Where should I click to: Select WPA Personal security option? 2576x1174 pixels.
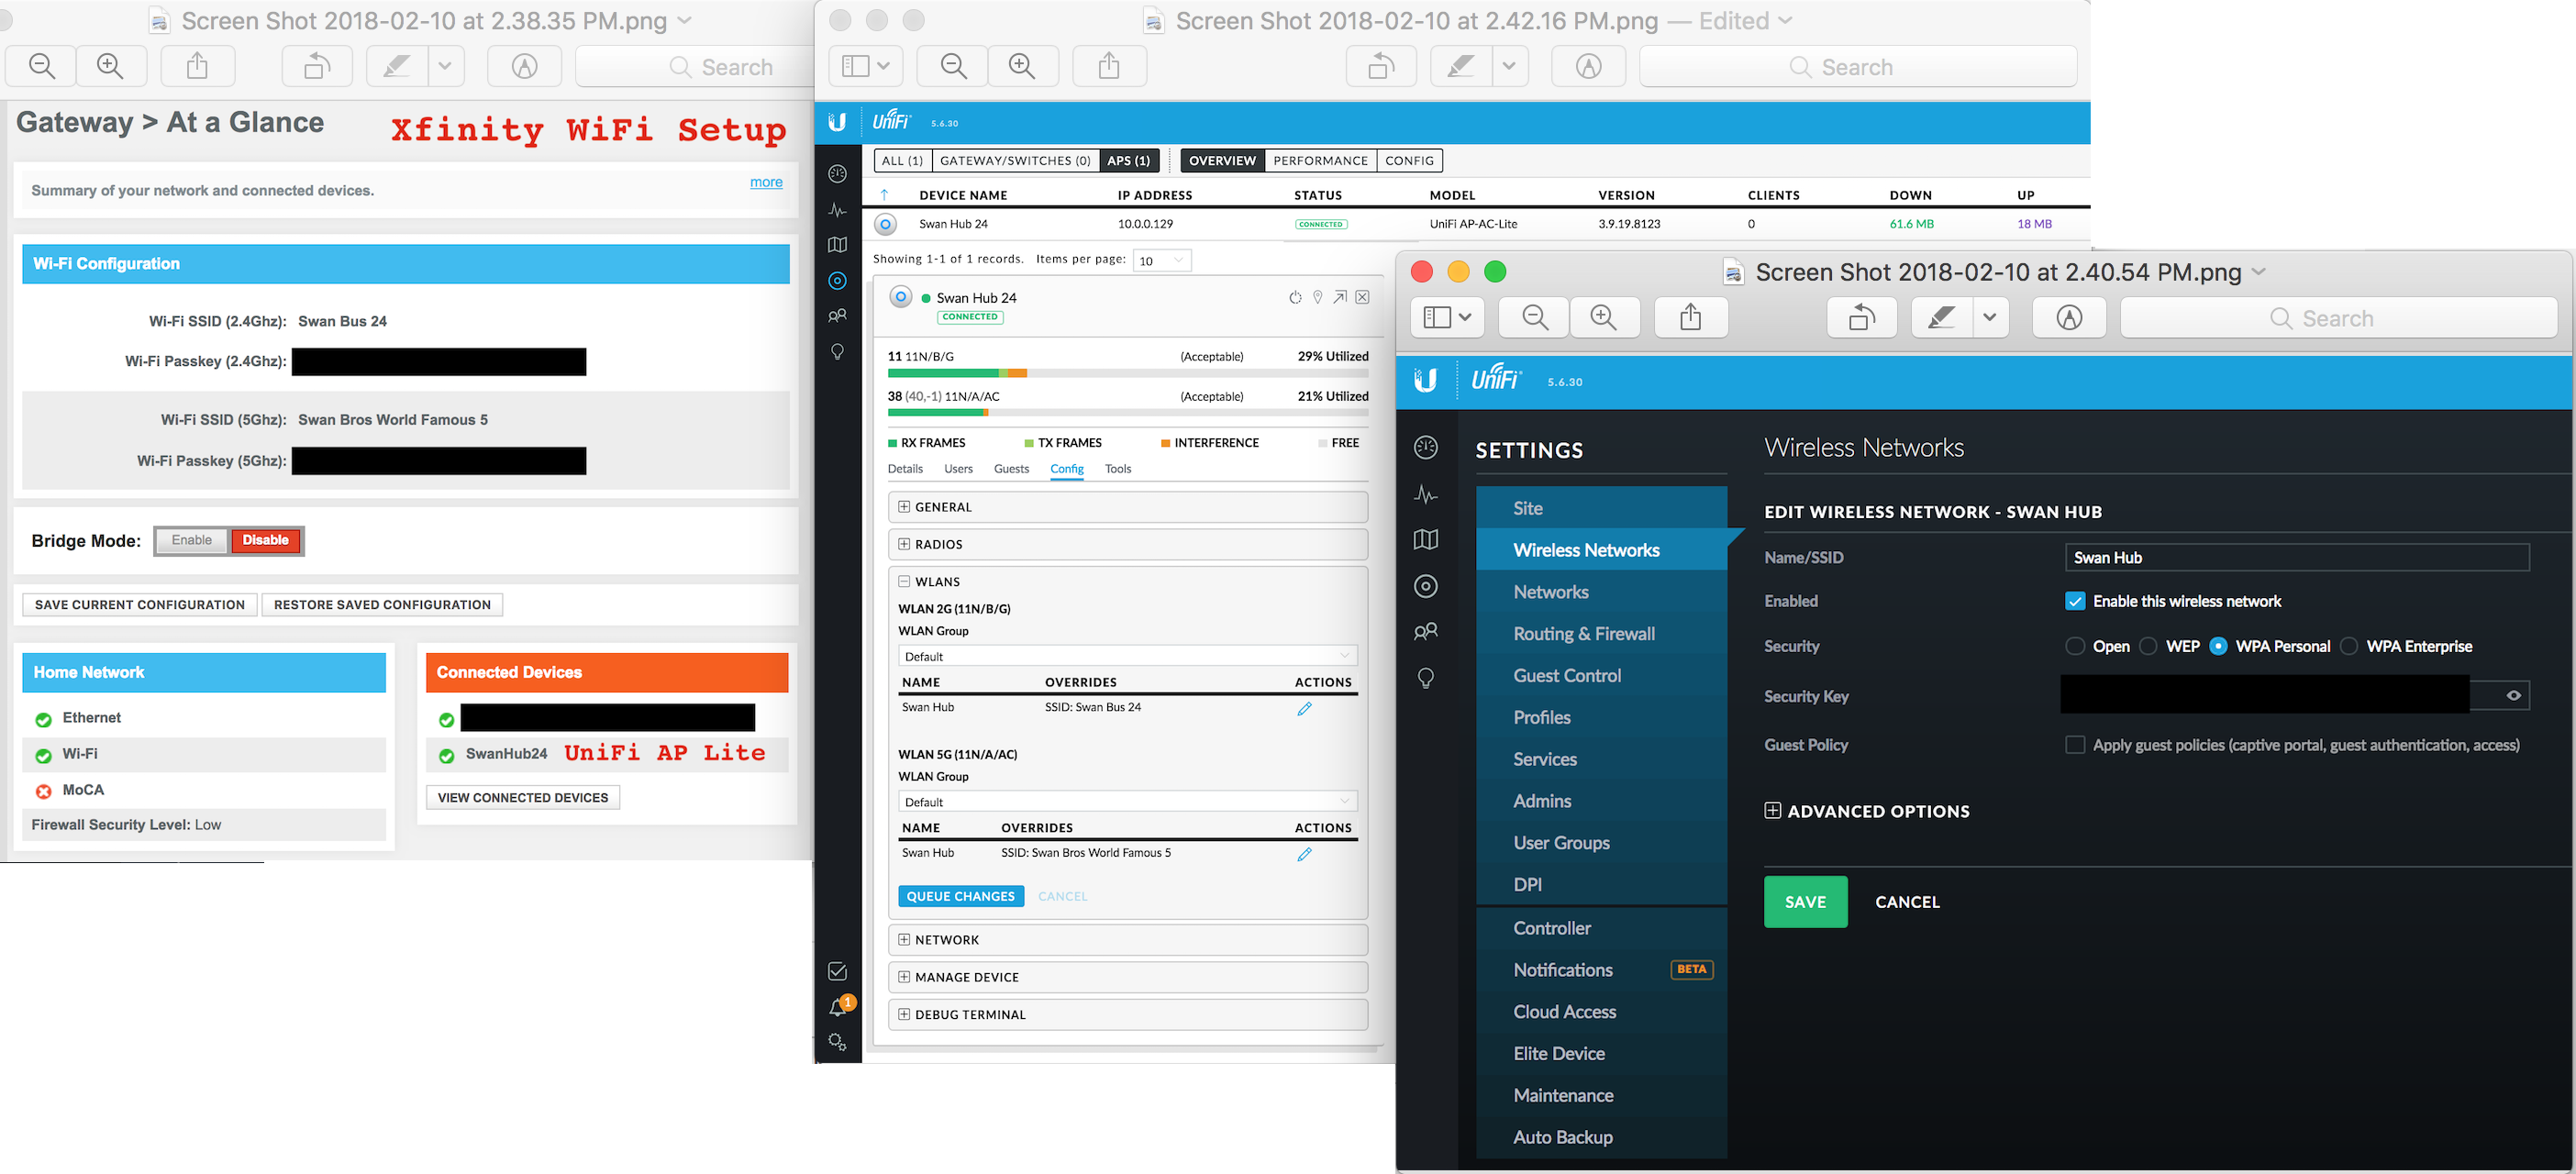point(2218,646)
